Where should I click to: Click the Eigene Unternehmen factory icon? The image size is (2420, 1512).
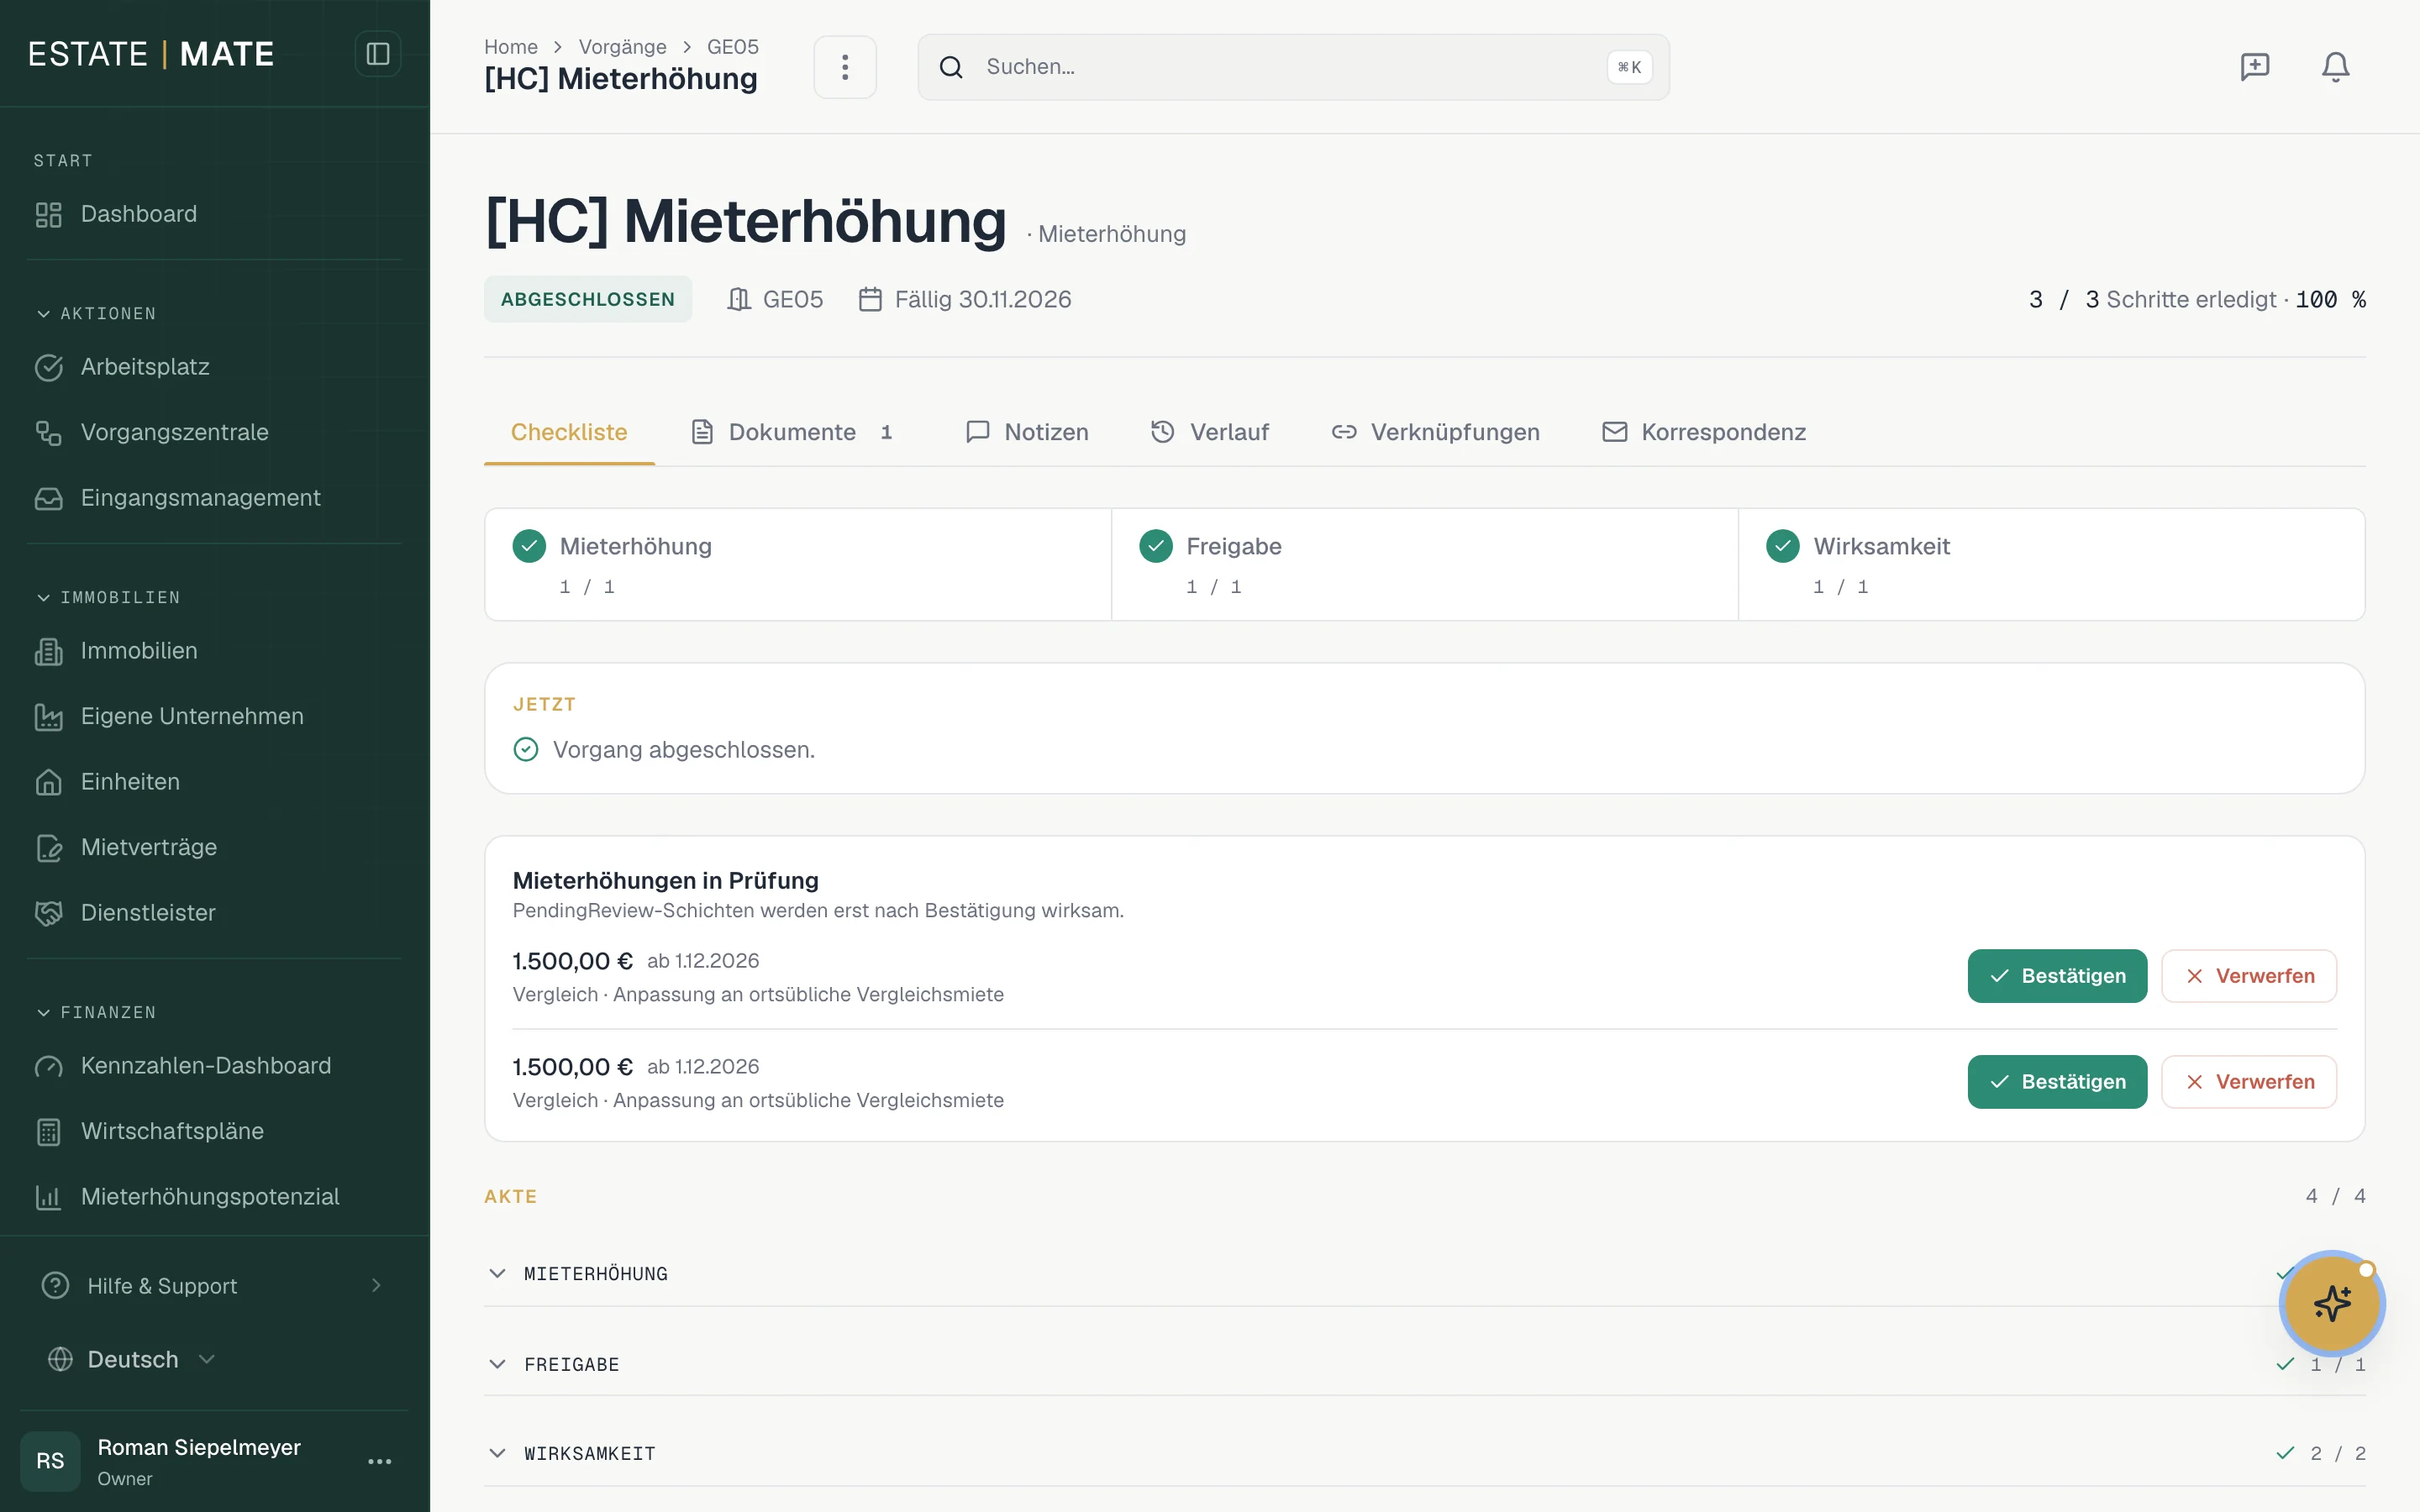click(49, 716)
